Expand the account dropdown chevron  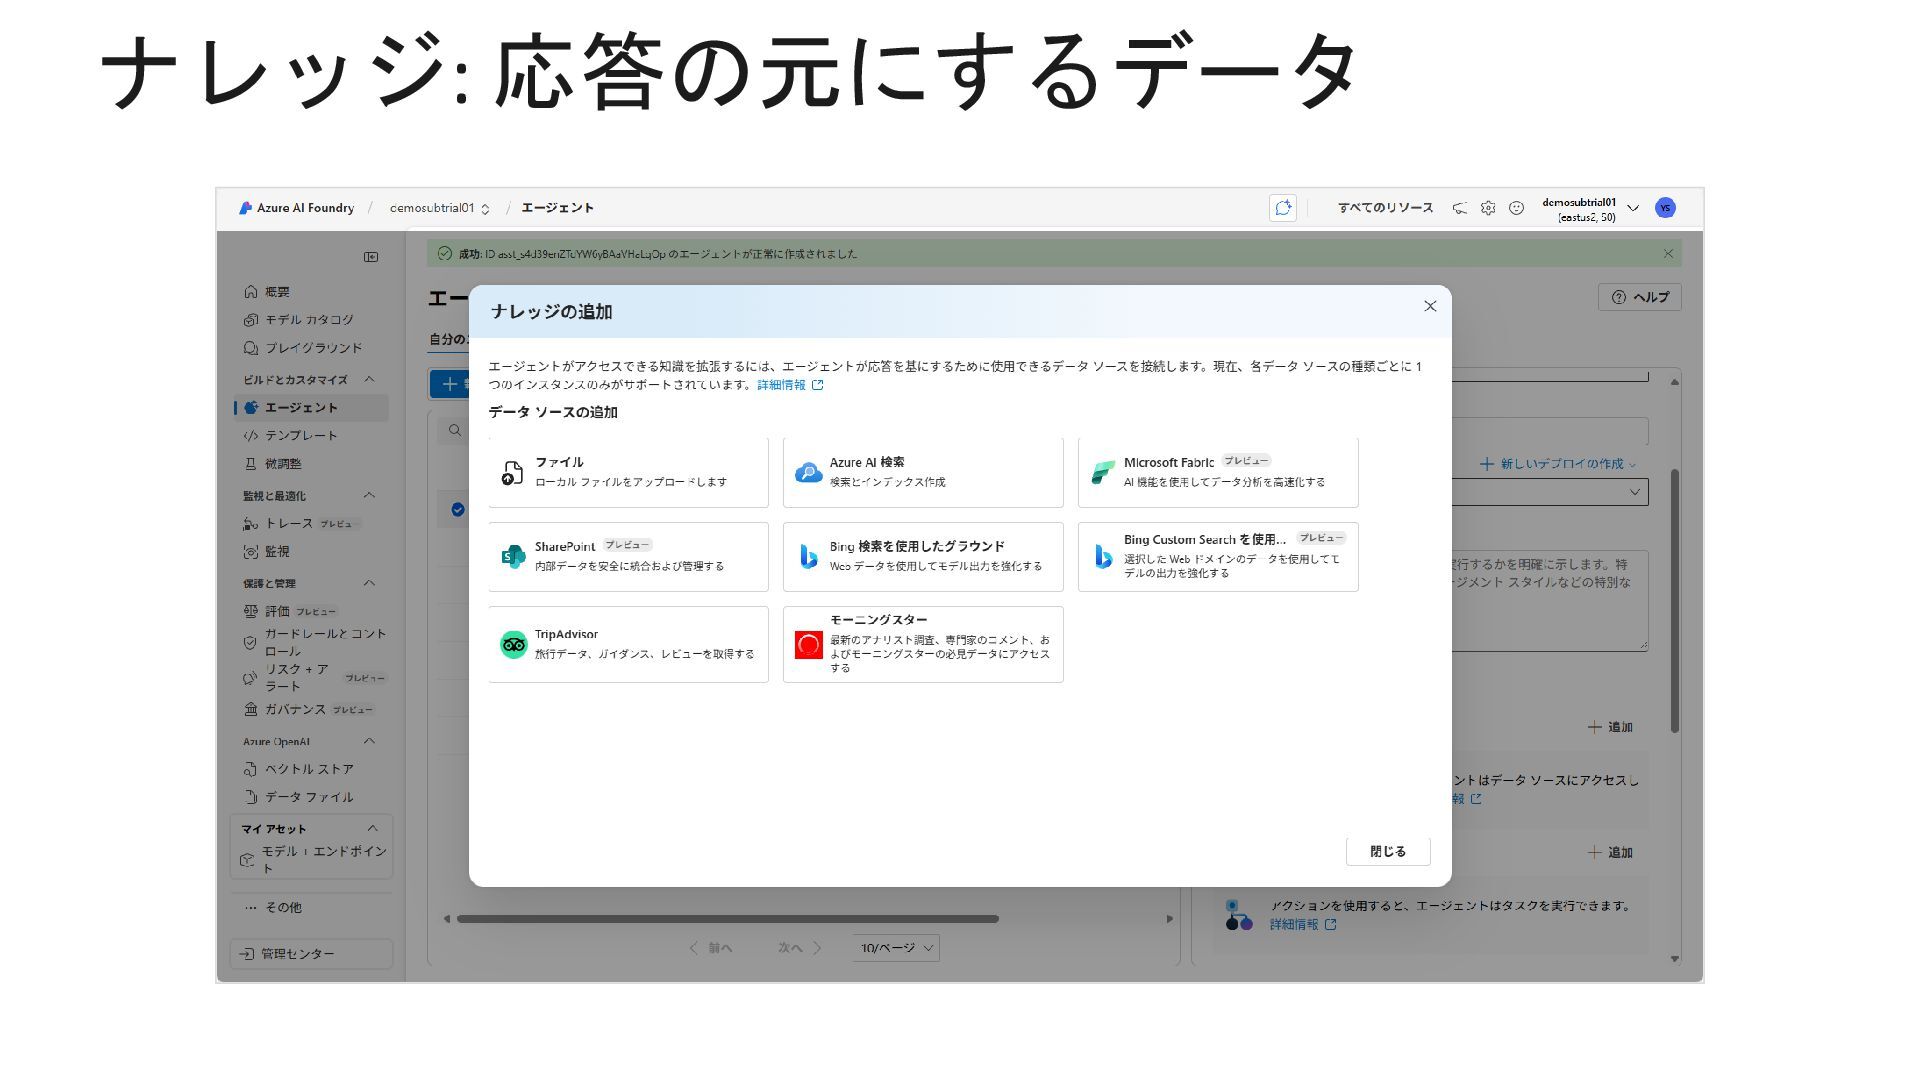[x=1633, y=208]
